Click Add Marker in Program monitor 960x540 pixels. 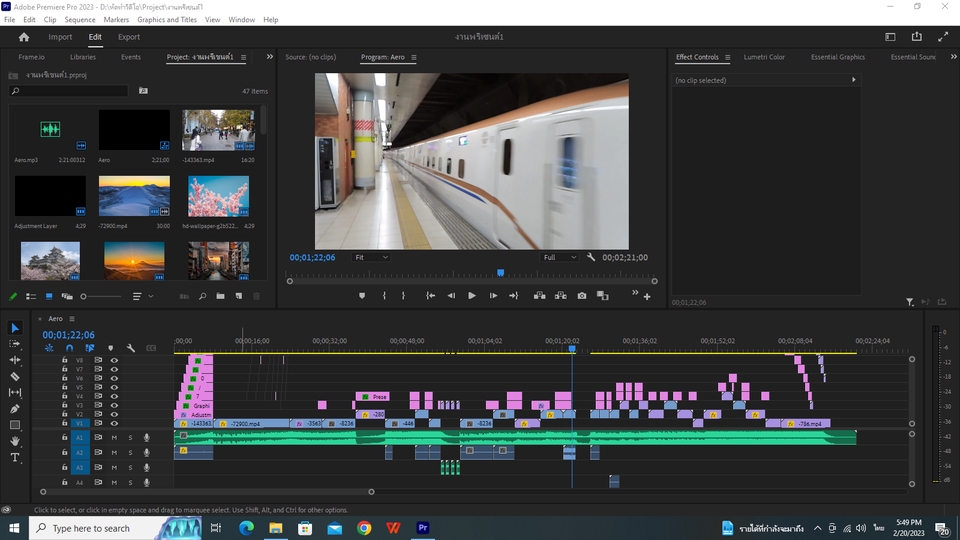[x=362, y=296]
